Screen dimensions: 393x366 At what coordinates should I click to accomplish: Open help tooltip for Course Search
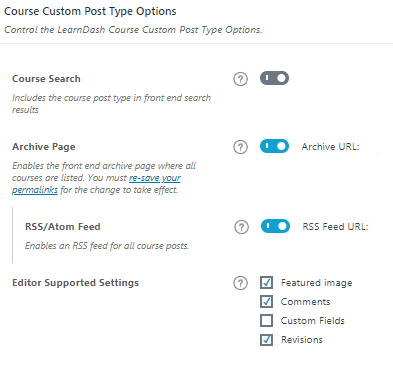point(240,79)
